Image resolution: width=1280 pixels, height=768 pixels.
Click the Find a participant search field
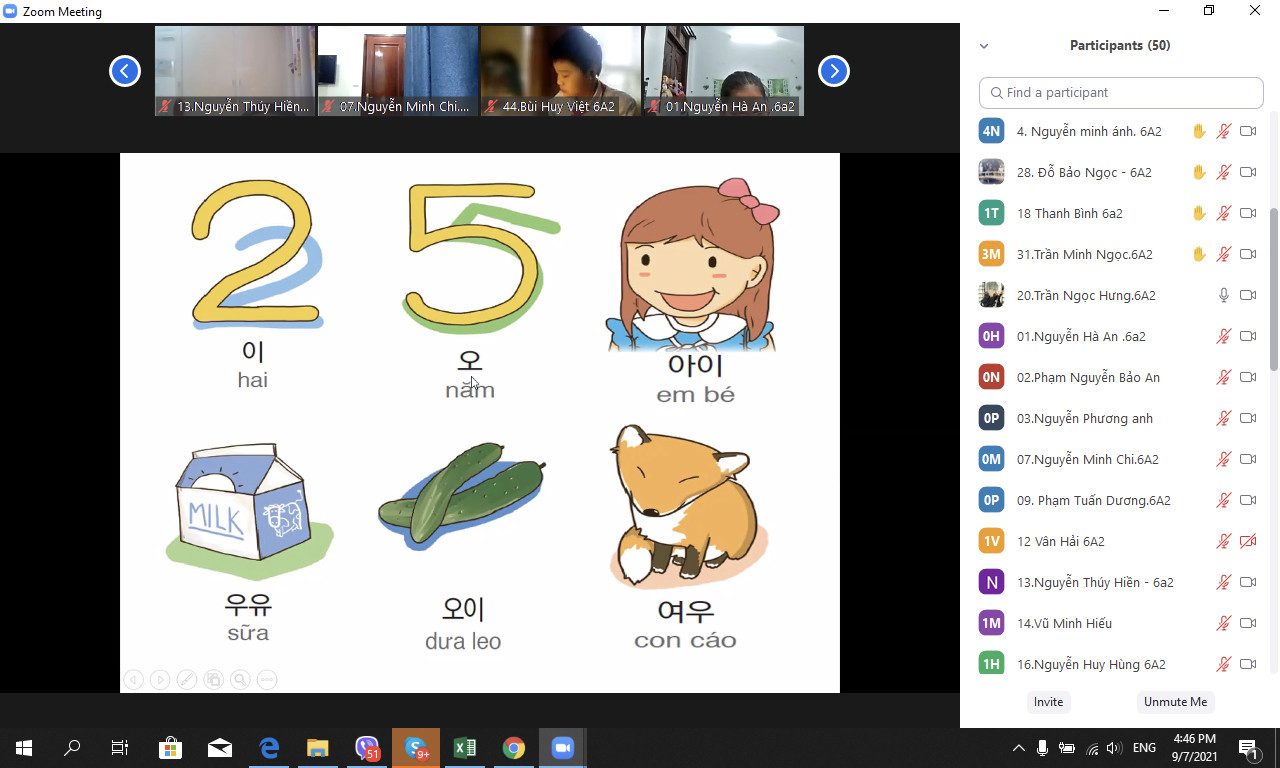1121,92
